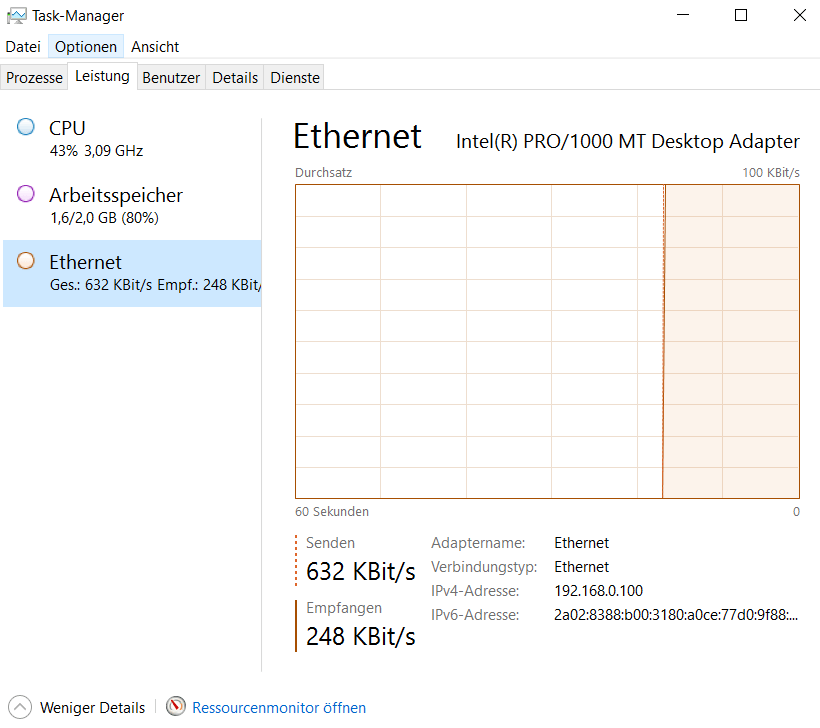This screenshot has width=820, height=728.
Task: Maximize the Task-Manager window
Action: coord(741,16)
